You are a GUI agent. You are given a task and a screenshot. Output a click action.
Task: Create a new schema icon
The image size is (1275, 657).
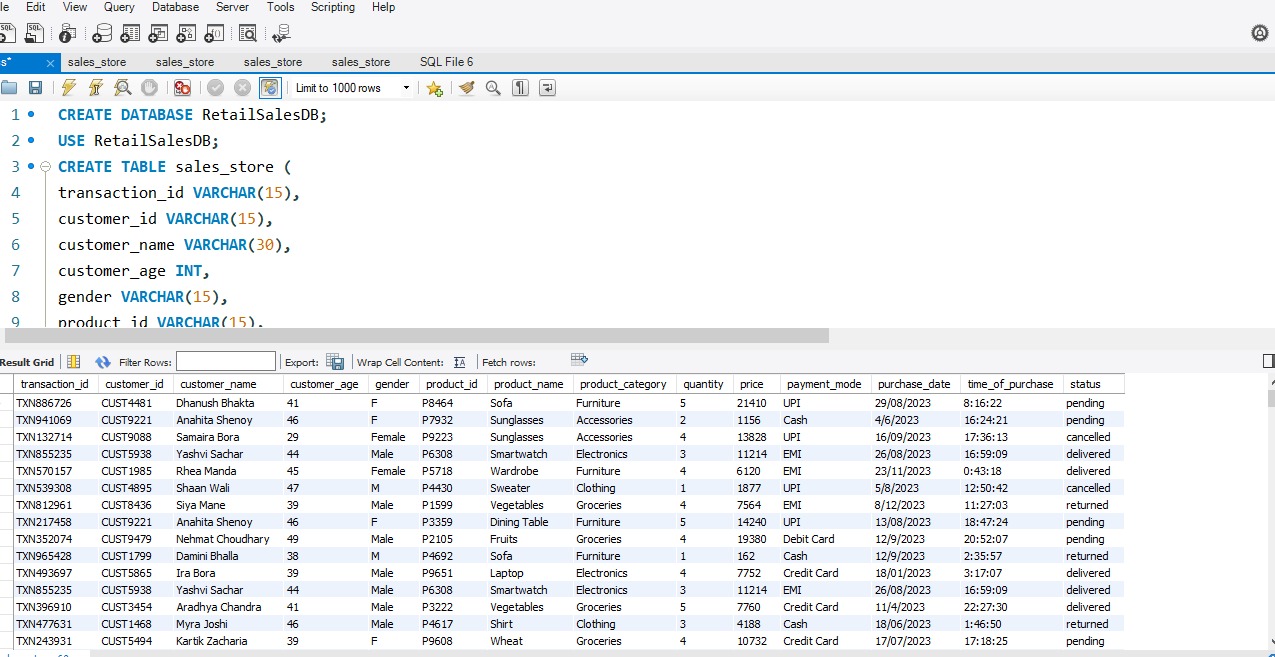click(102, 34)
